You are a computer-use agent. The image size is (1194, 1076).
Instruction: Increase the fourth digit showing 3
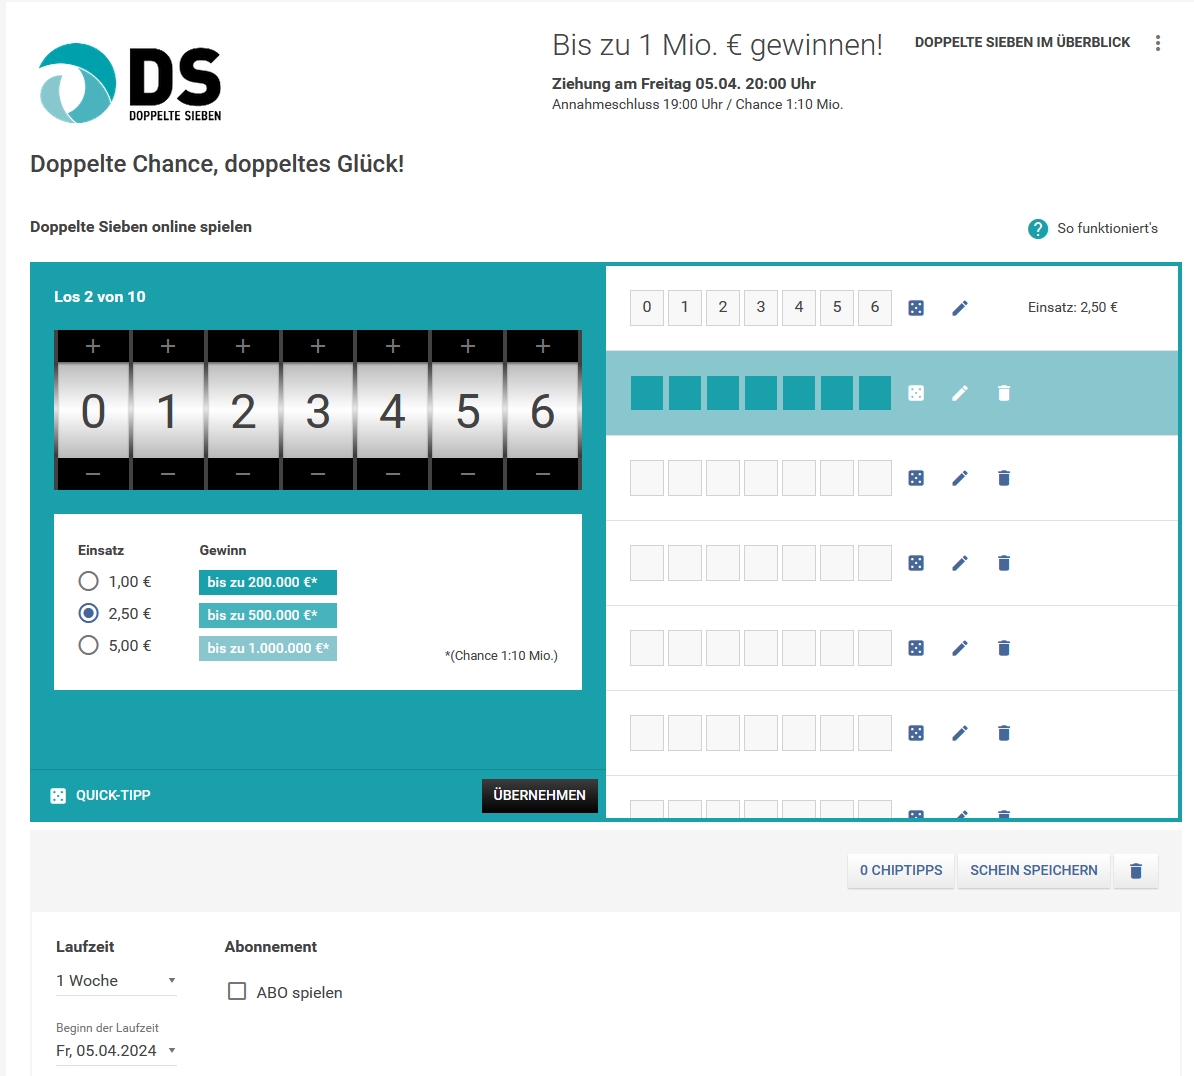tap(318, 346)
